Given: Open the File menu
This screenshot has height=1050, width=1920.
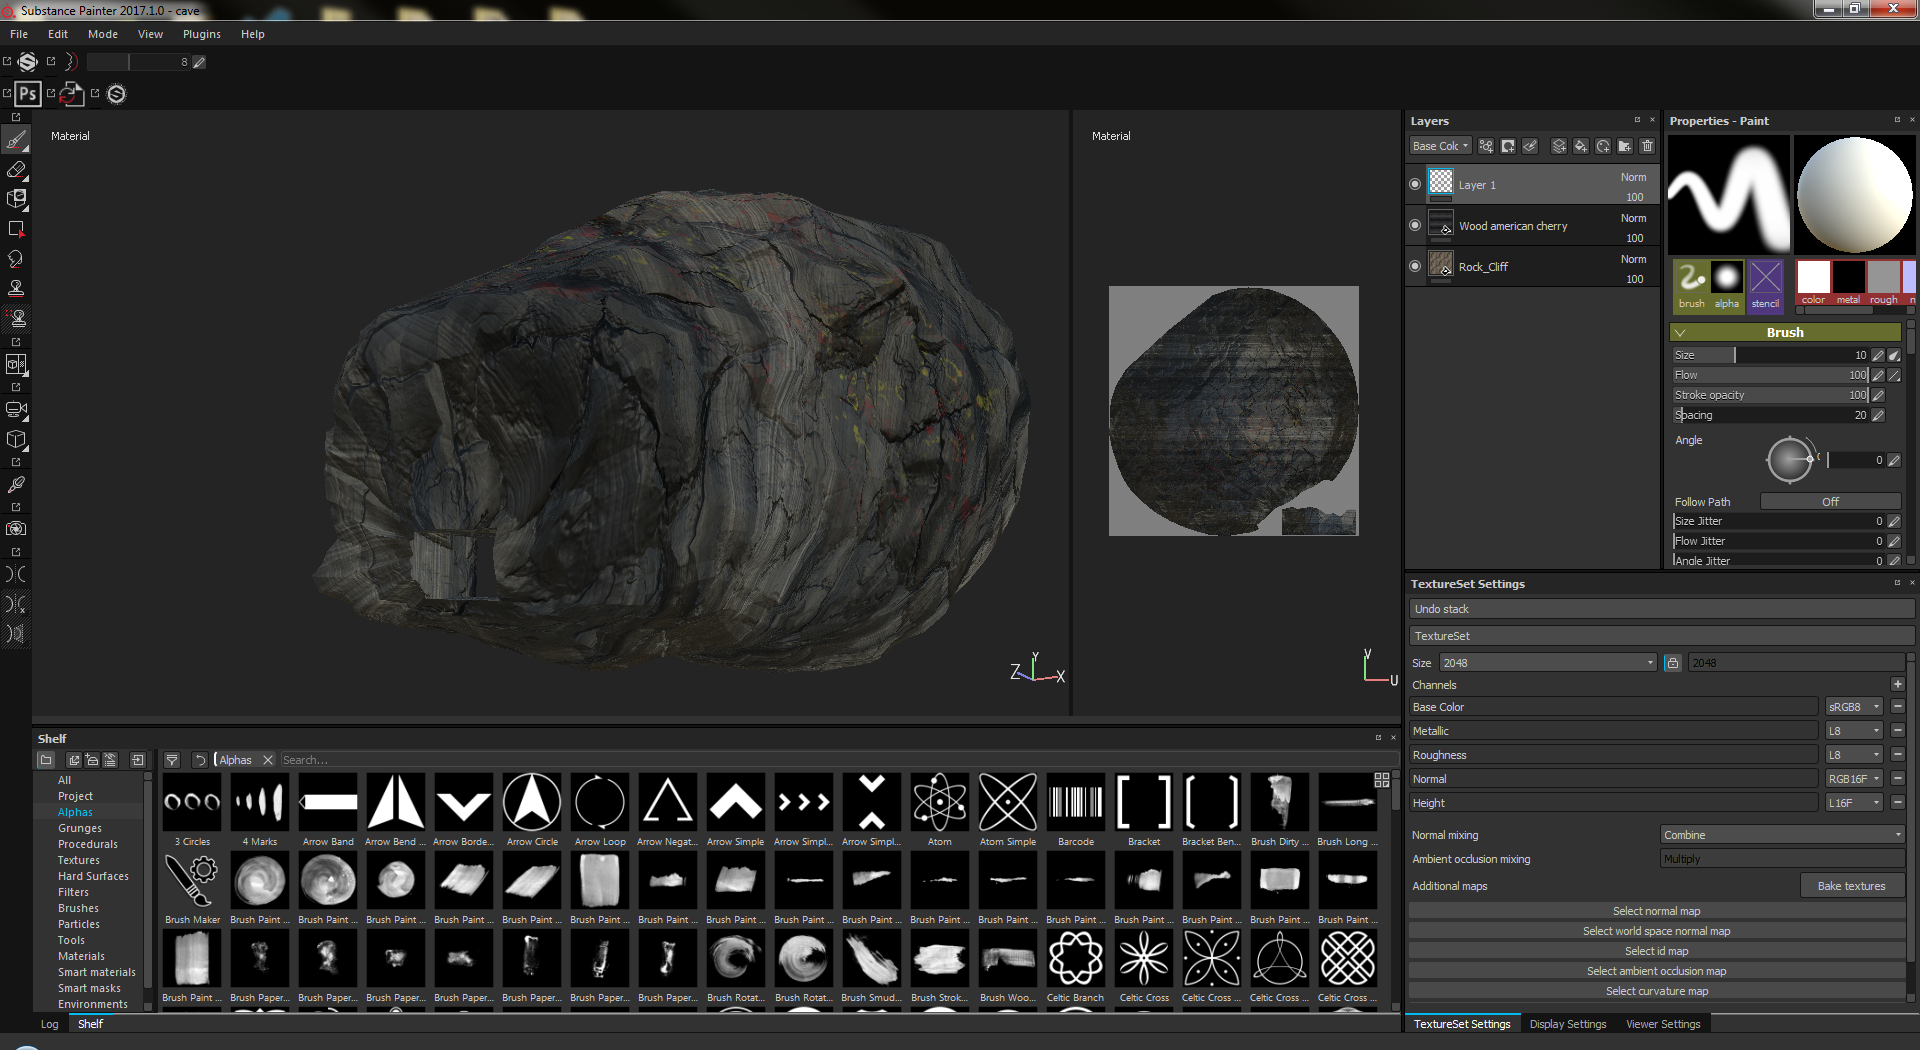Looking at the screenshot, I should pos(19,34).
